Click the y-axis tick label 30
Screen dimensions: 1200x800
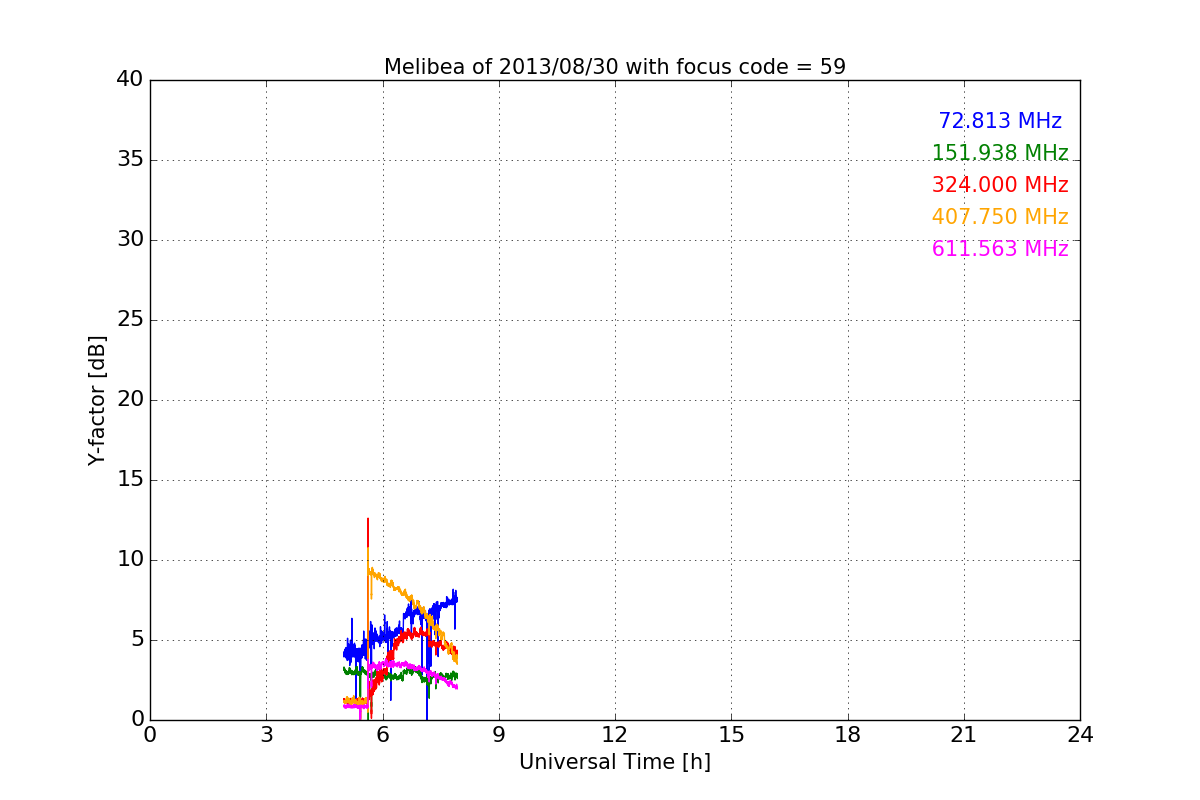130,240
